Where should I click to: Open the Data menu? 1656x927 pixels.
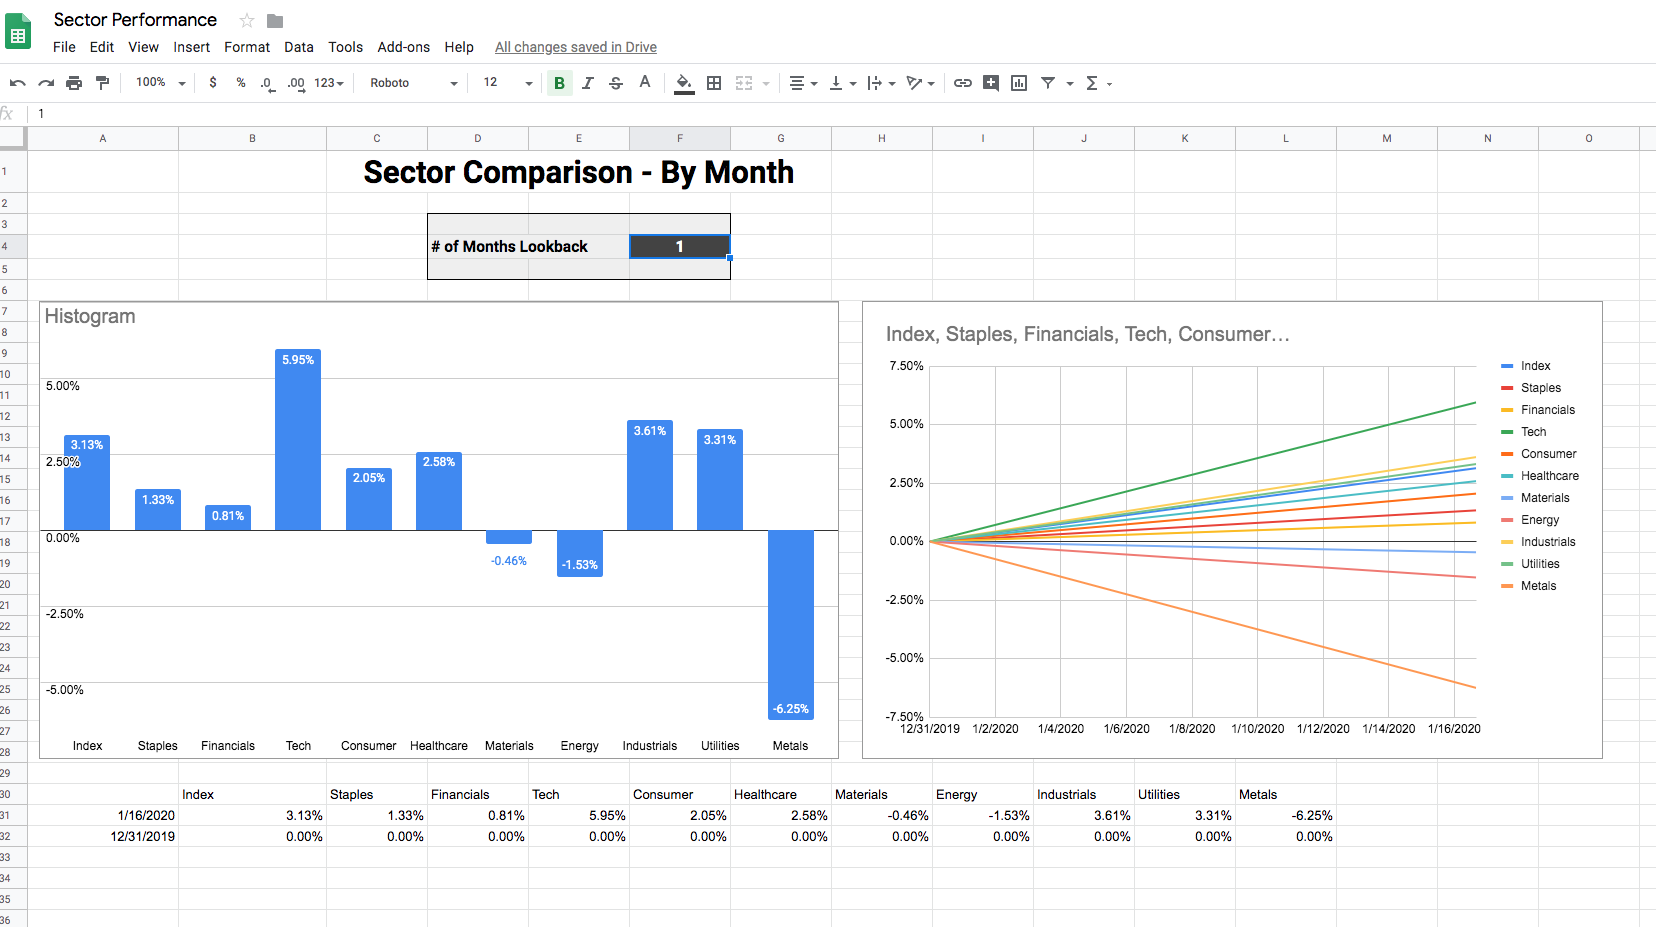(x=299, y=47)
